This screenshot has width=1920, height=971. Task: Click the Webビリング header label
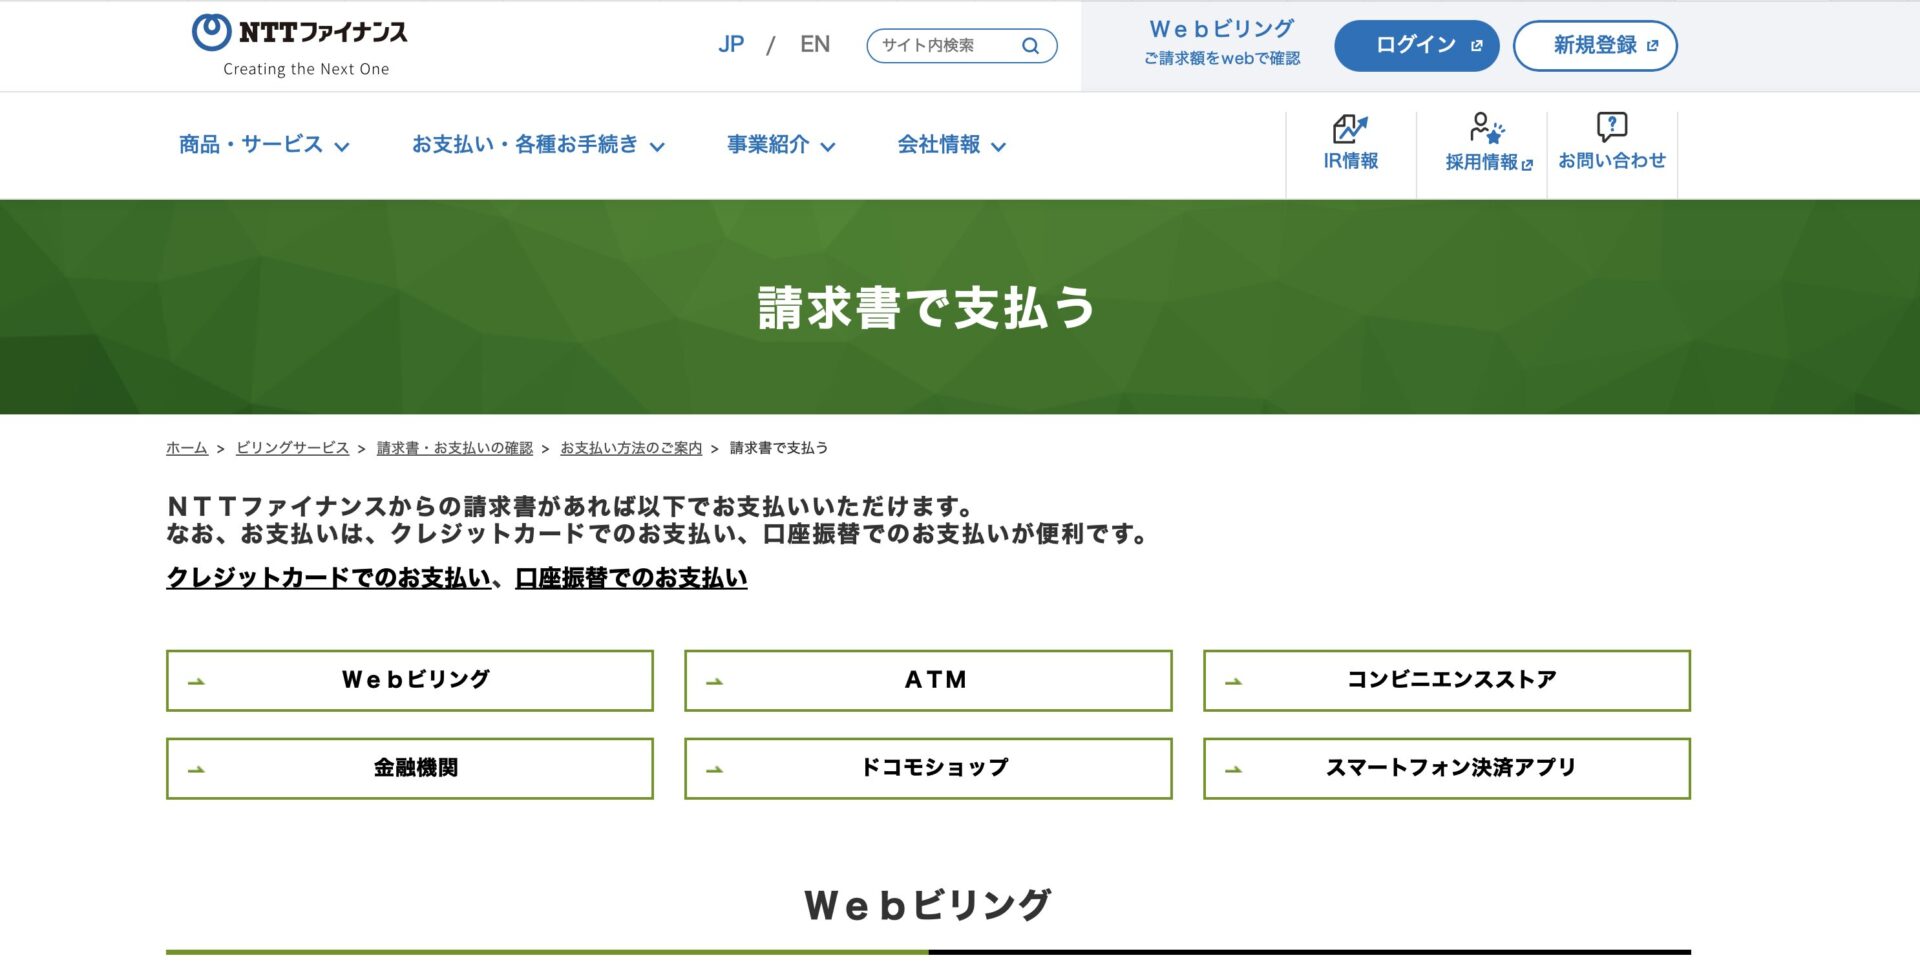[x=1222, y=29]
